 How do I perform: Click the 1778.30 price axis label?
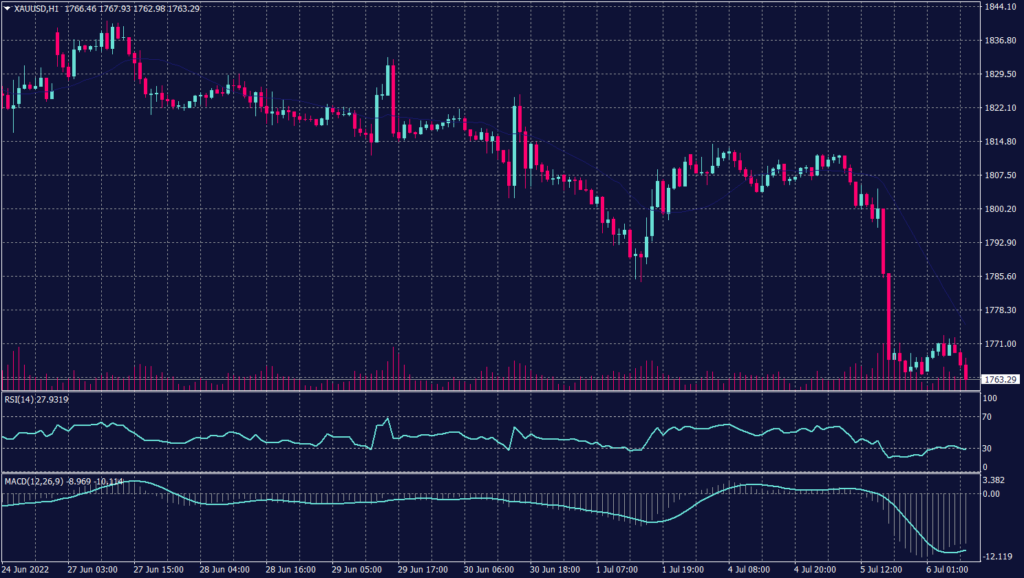(x=1000, y=310)
